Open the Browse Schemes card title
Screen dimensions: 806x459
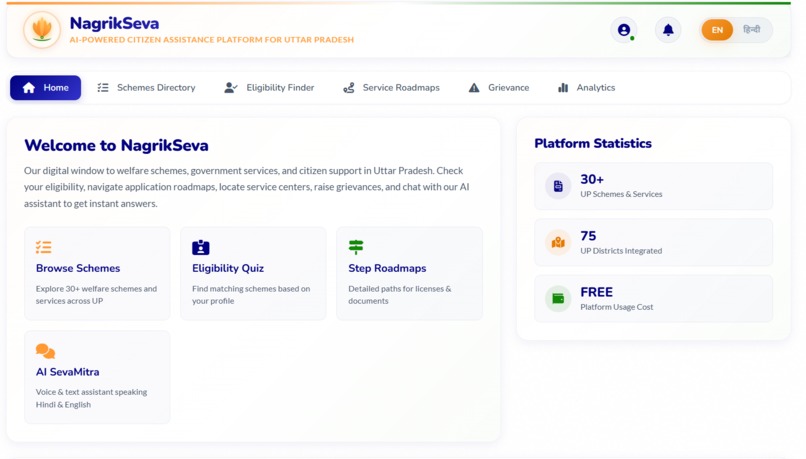[78, 268]
